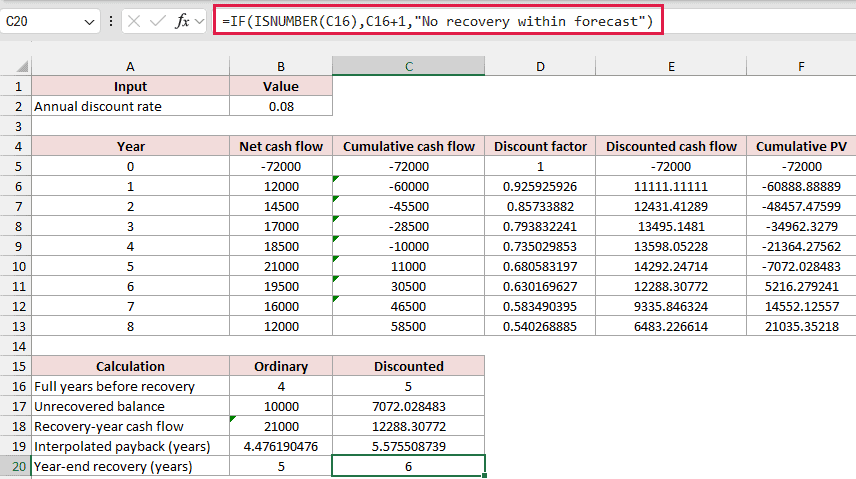The image size is (856, 479).
Task: Click discounted cash flow cell 13598.05228
Action: click(671, 246)
